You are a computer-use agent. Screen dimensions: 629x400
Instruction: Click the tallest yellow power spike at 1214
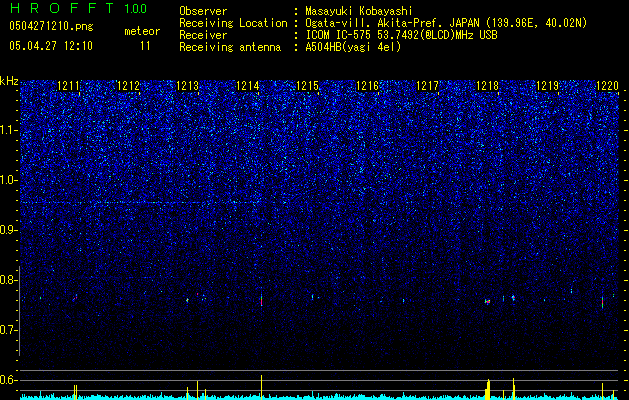pyautogui.click(x=262, y=387)
